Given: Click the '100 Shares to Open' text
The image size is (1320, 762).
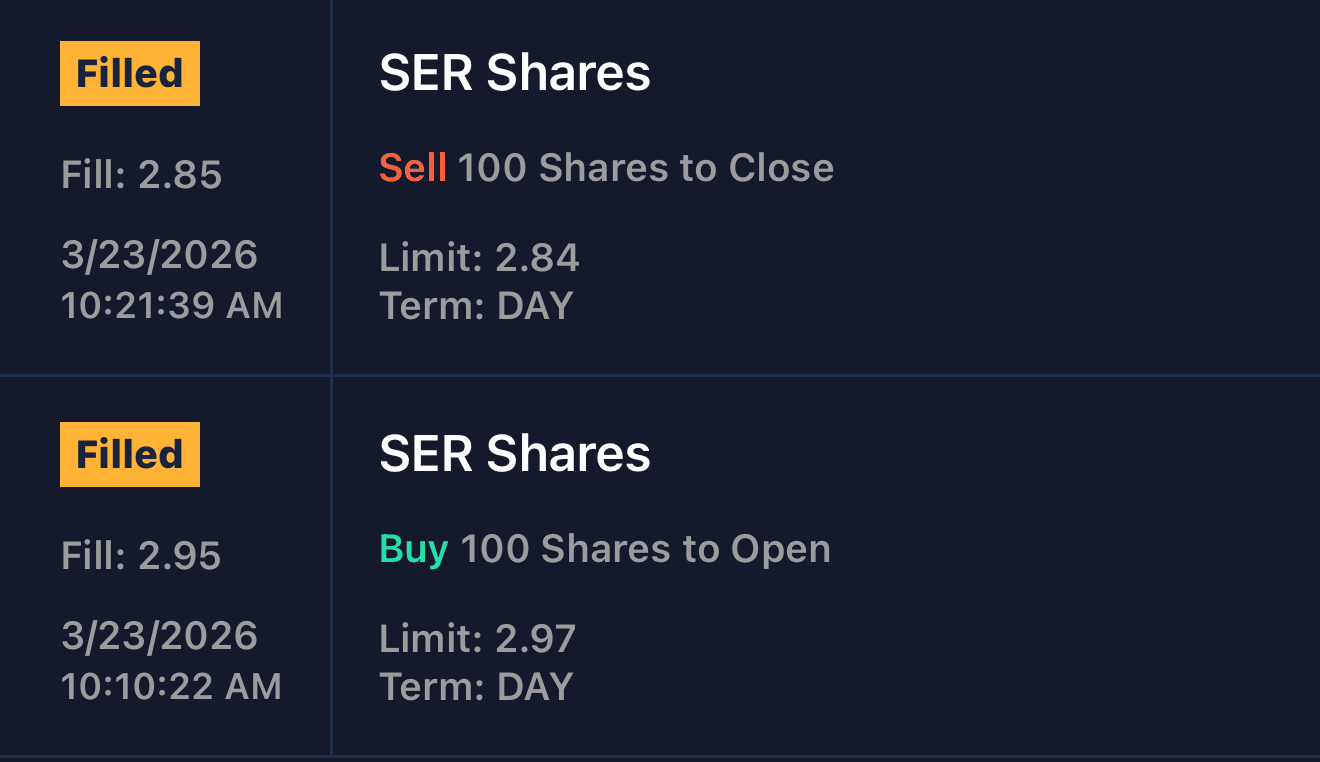Looking at the screenshot, I should (646, 549).
